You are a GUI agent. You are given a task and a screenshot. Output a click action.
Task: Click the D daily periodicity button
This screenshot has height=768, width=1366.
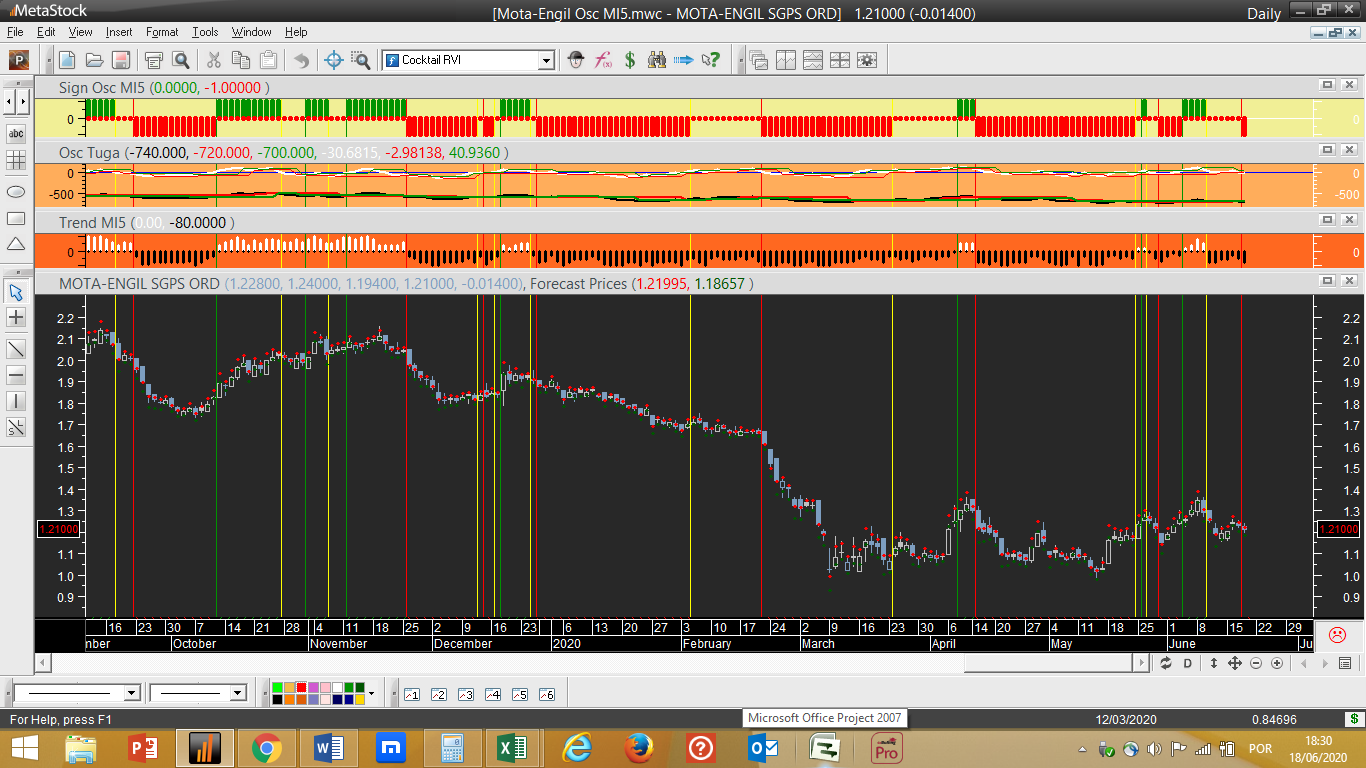[x=1188, y=663]
